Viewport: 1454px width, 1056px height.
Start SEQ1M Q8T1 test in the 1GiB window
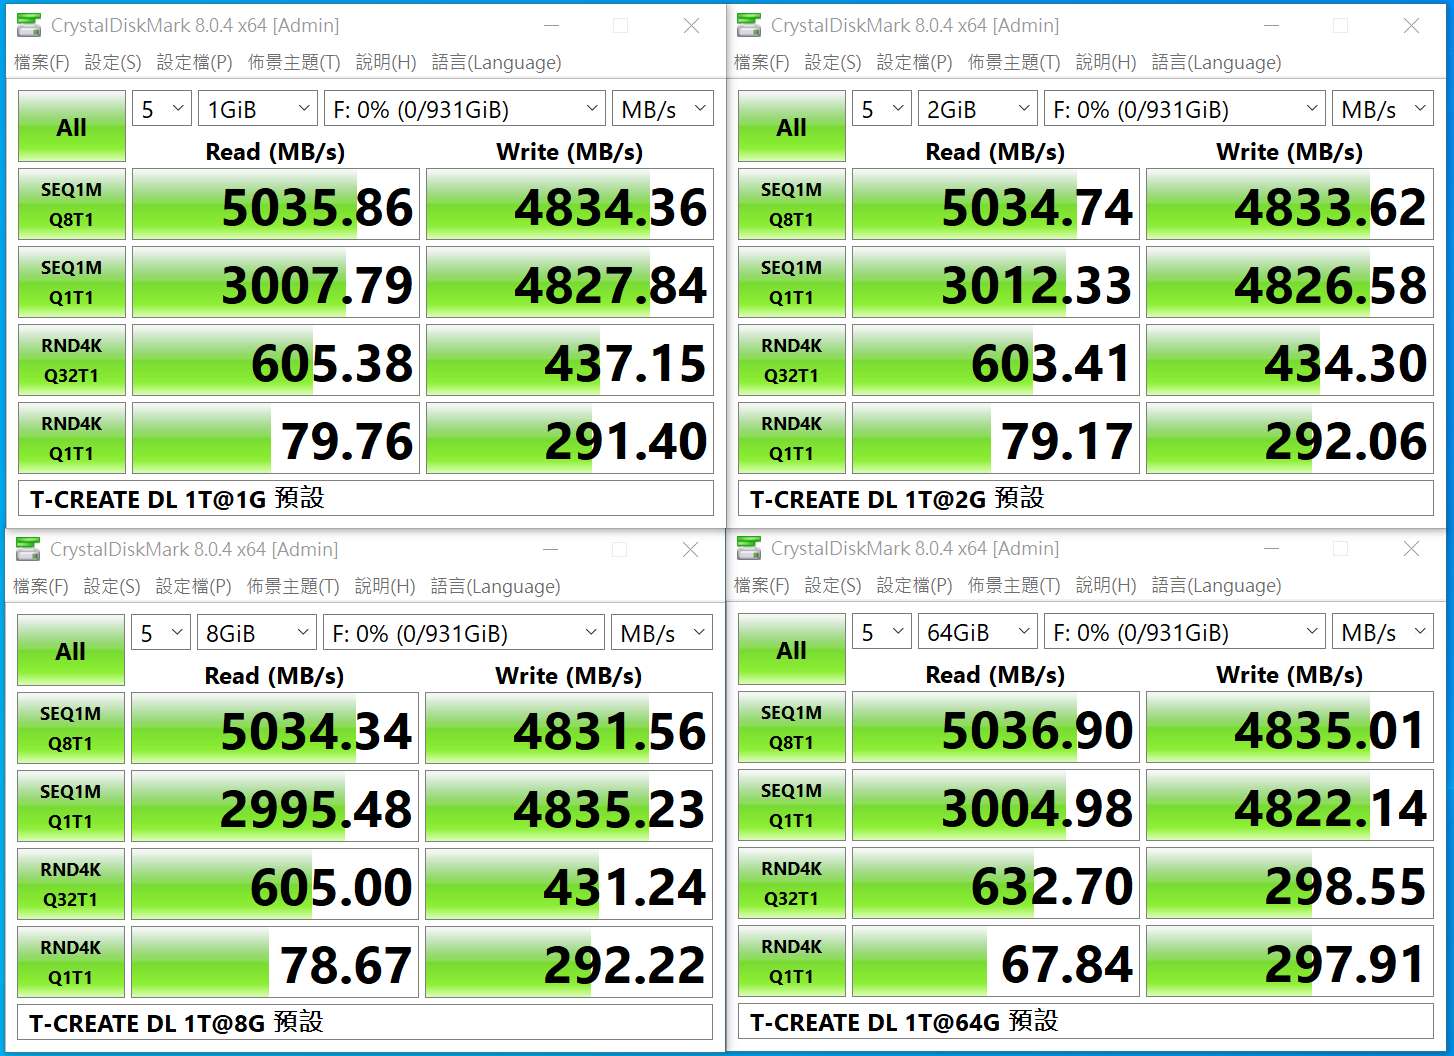point(72,205)
